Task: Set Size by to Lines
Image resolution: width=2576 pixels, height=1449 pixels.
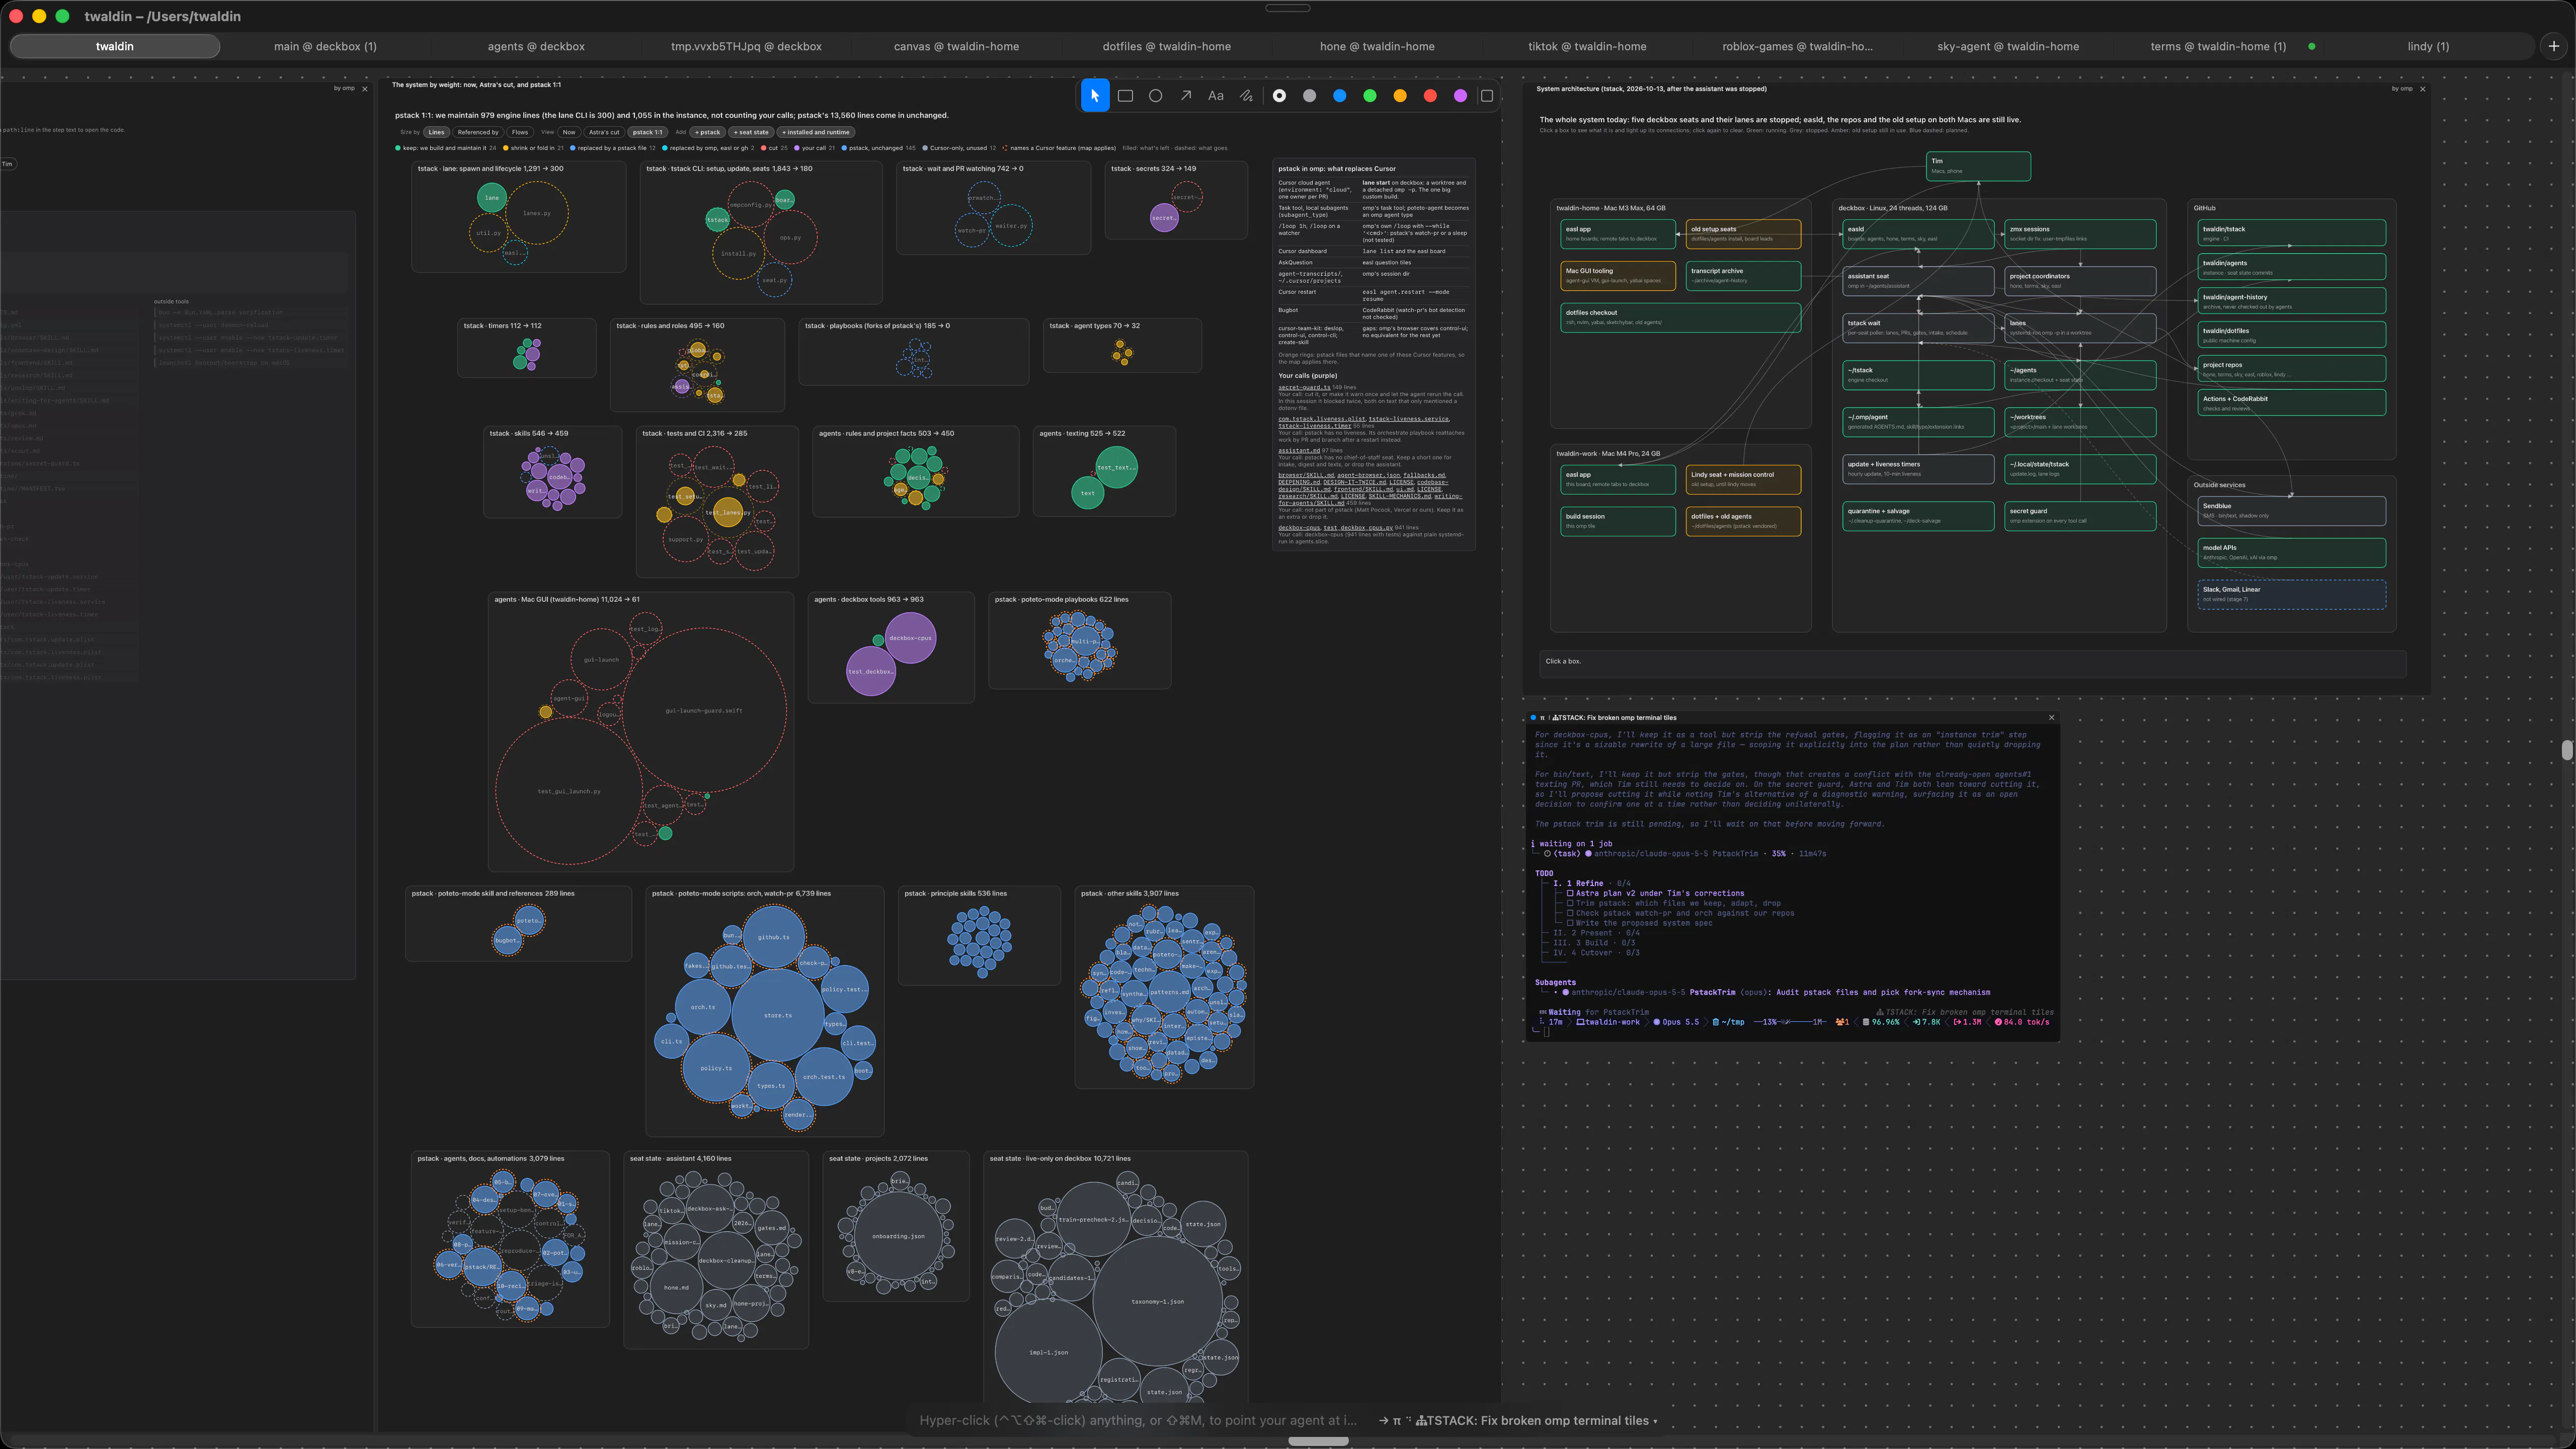Action: [x=436, y=132]
